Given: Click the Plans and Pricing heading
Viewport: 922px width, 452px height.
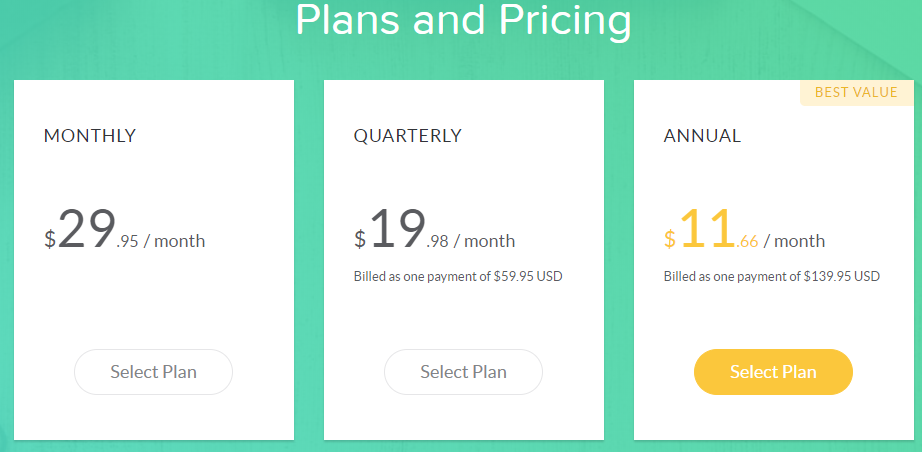Looking at the screenshot, I should tap(463, 20).
